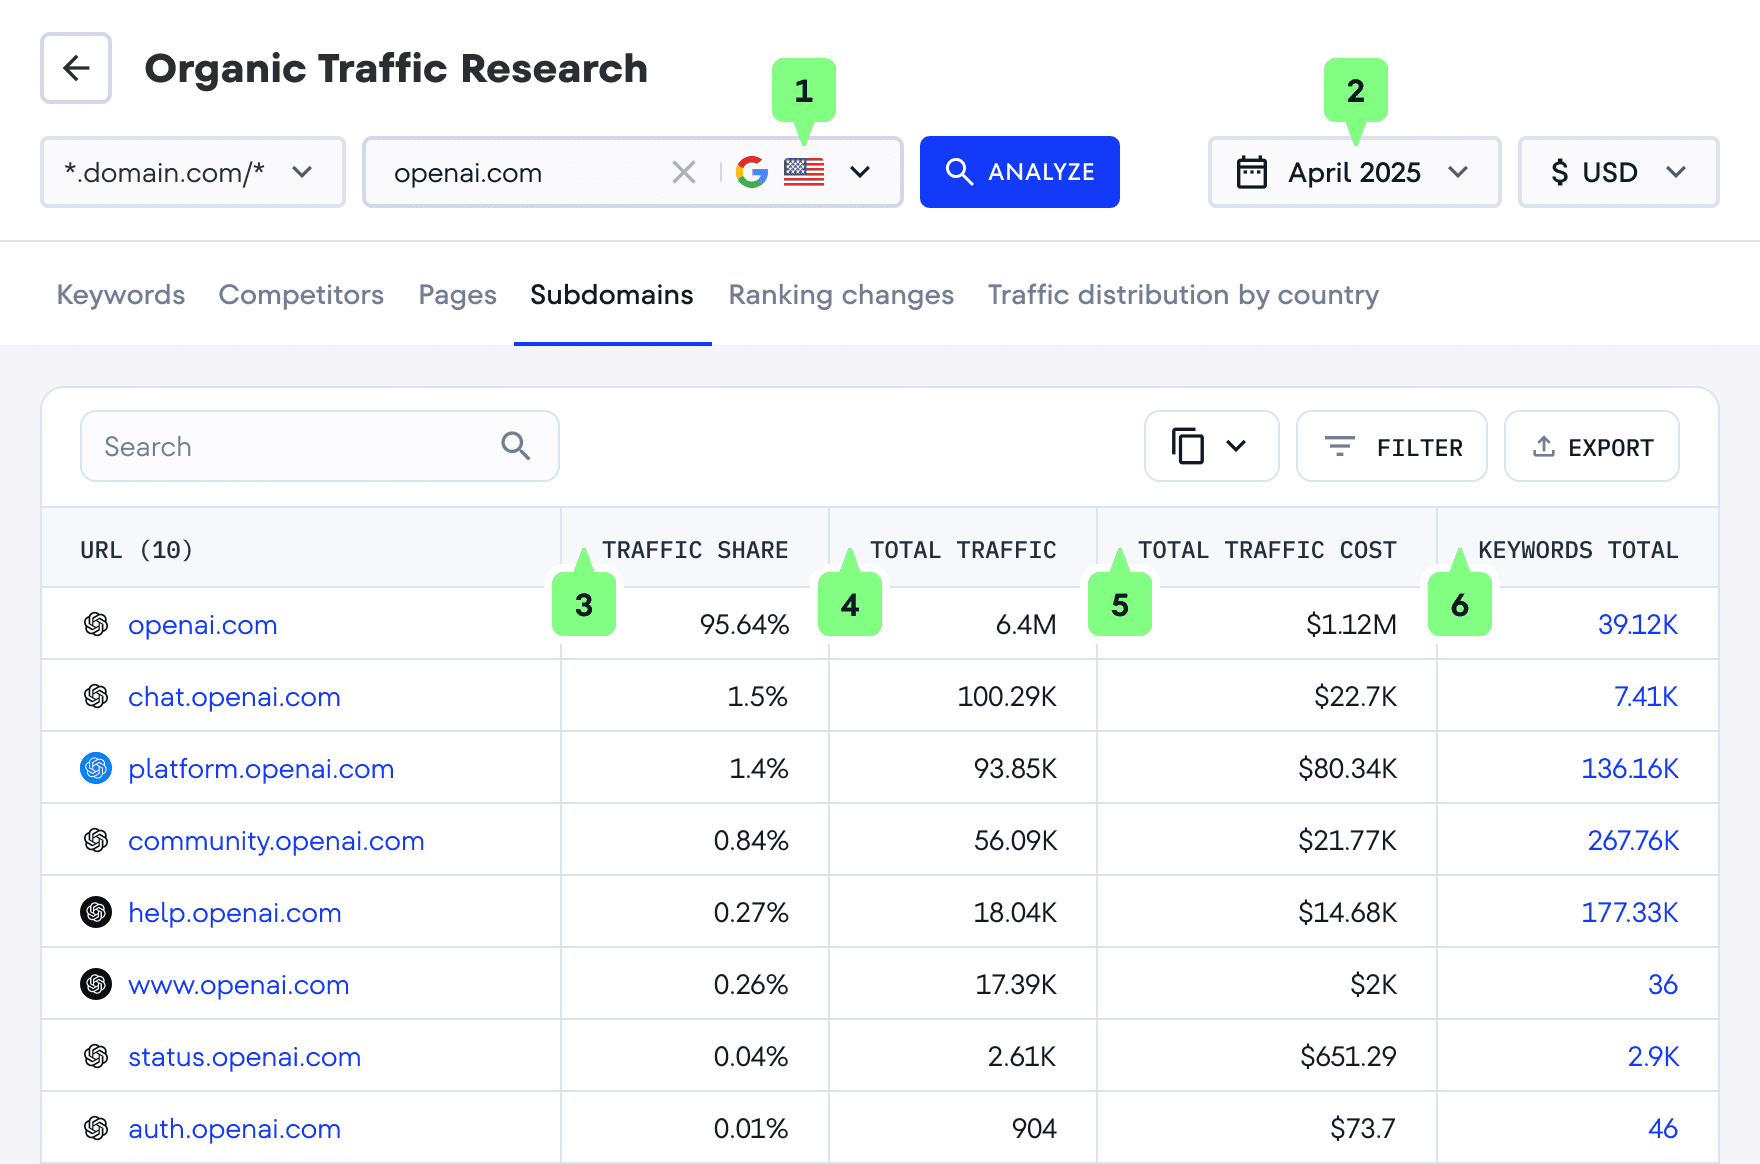Viewport: 1760px width, 1164px height.
Task: Expand the *.domain.com/* scope dropdown
Action: [x=193, y=172]
